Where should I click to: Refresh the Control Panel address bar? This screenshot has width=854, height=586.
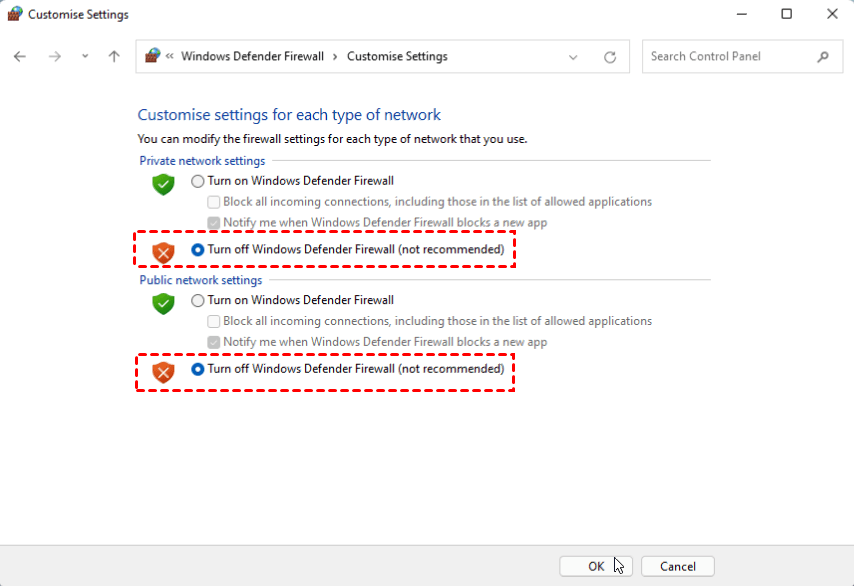point(610,57)
